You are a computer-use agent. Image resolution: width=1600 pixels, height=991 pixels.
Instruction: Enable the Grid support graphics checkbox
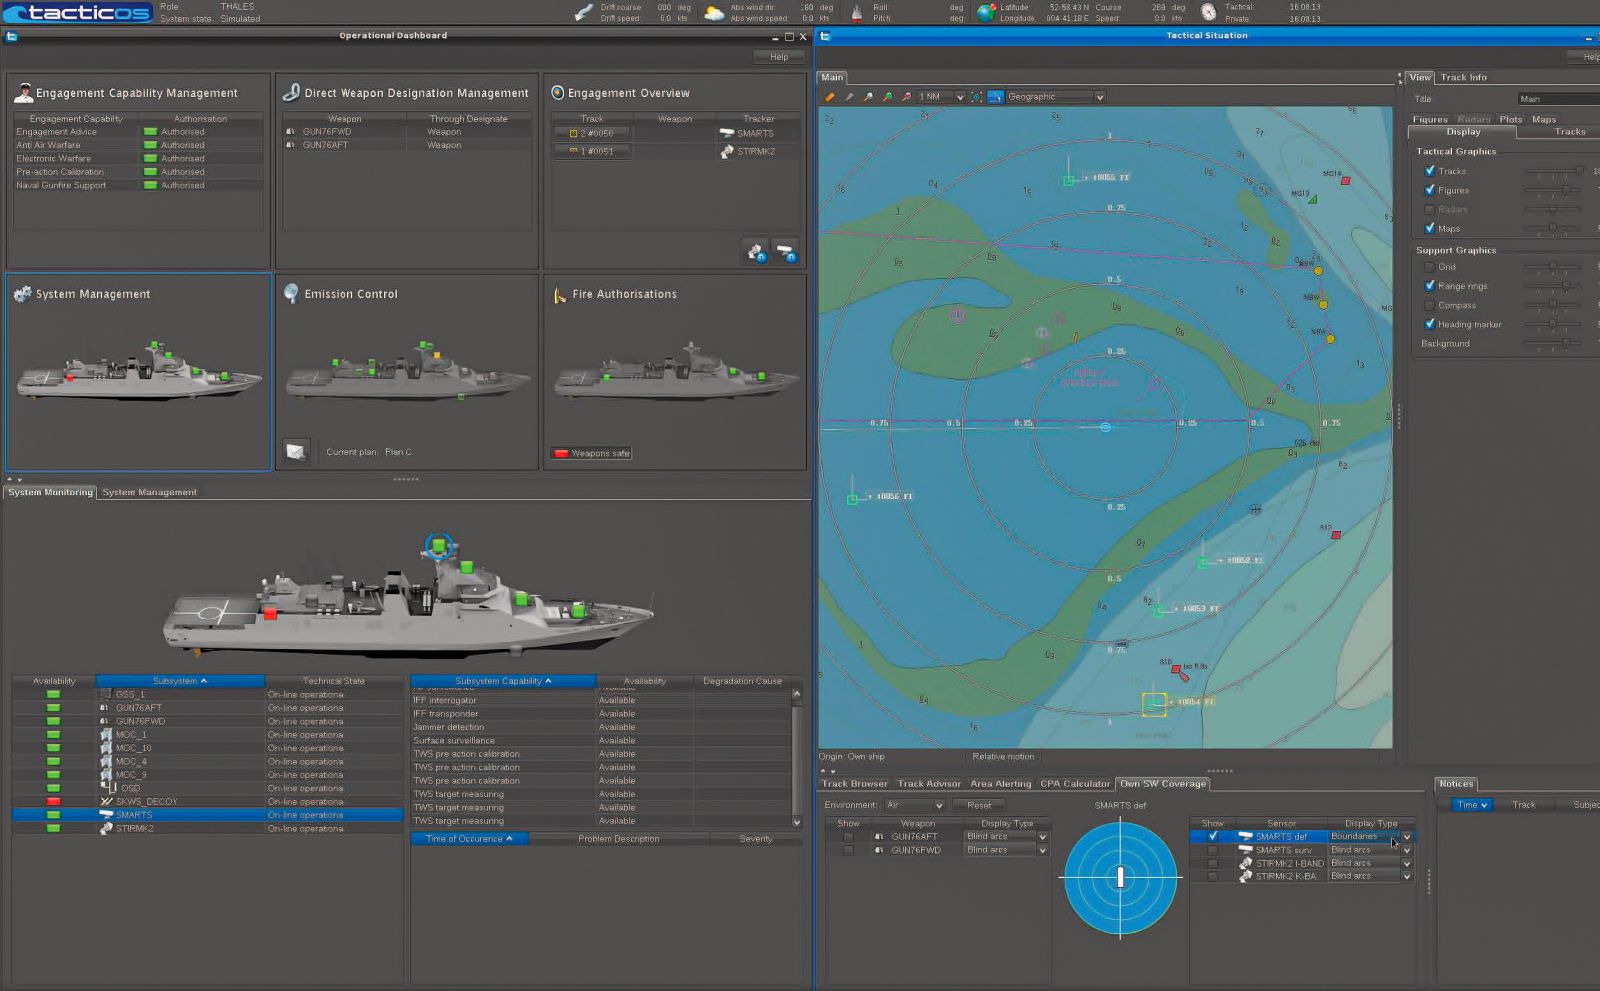pyautogui.click(x=1429, y=267)
